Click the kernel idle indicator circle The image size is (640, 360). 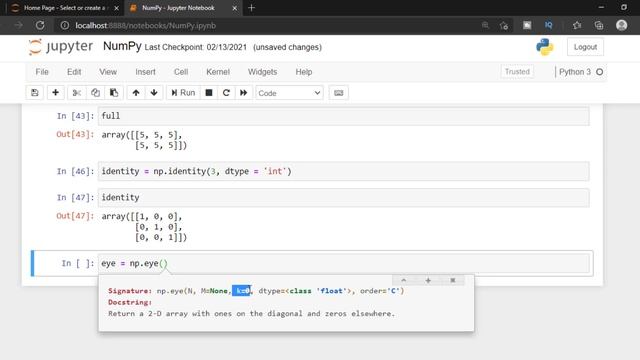coord(599,72)
